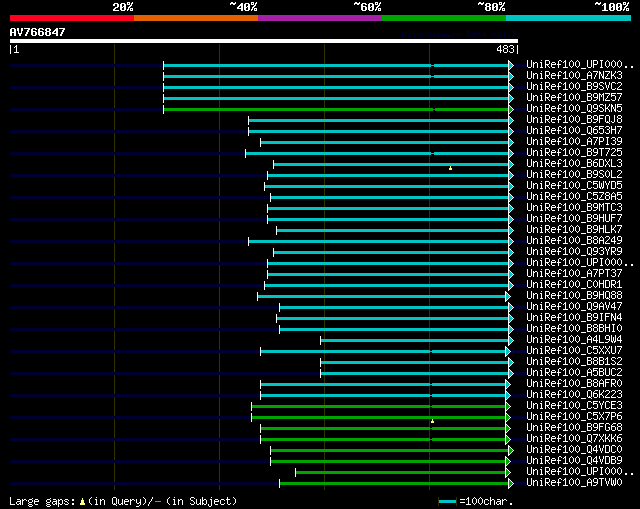Image resolution: width=640 pixels, height=509 pixels.
Task: Click the green arrowhead on the Q4VDC0 row
Action: coord(511,451)
